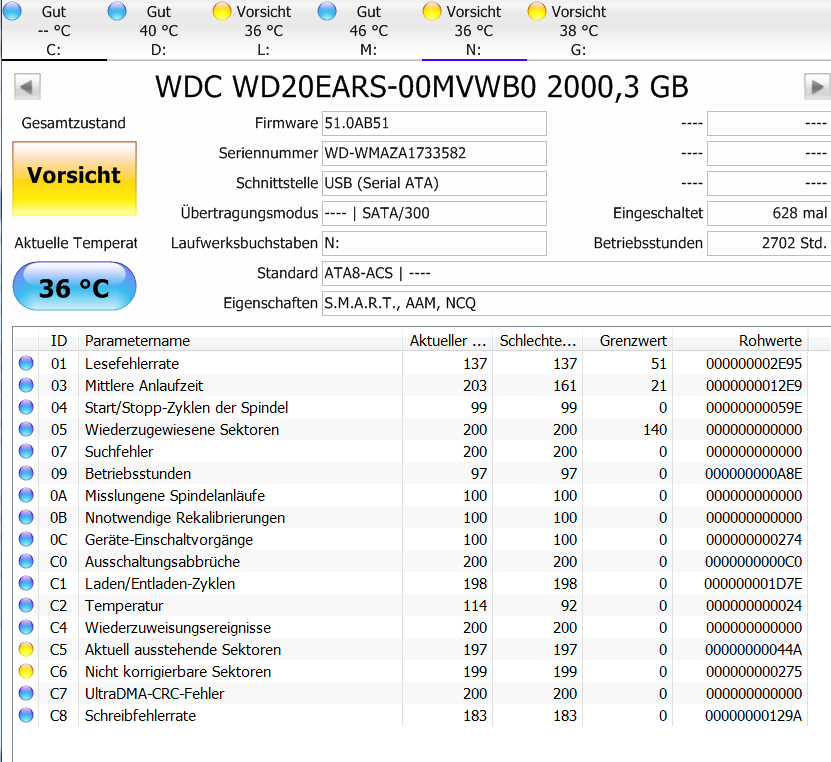Click status icon of Geräte-Einschaltvorgänge row
The width and height of the screenshot is (831, 762).
click(26, 539)
